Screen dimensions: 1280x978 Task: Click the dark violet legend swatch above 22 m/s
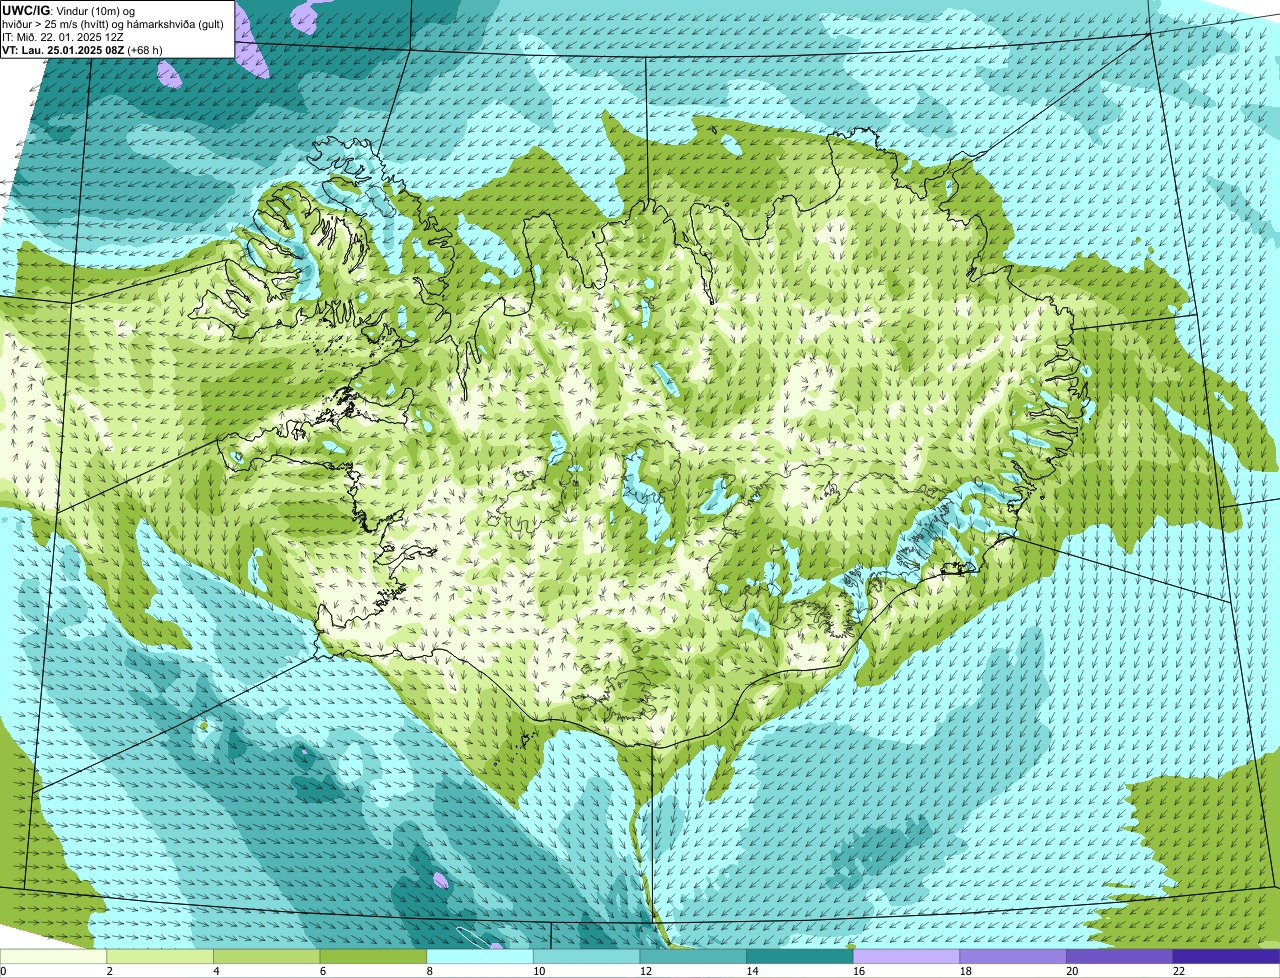pyautogui.click(x=1226, y=957)
